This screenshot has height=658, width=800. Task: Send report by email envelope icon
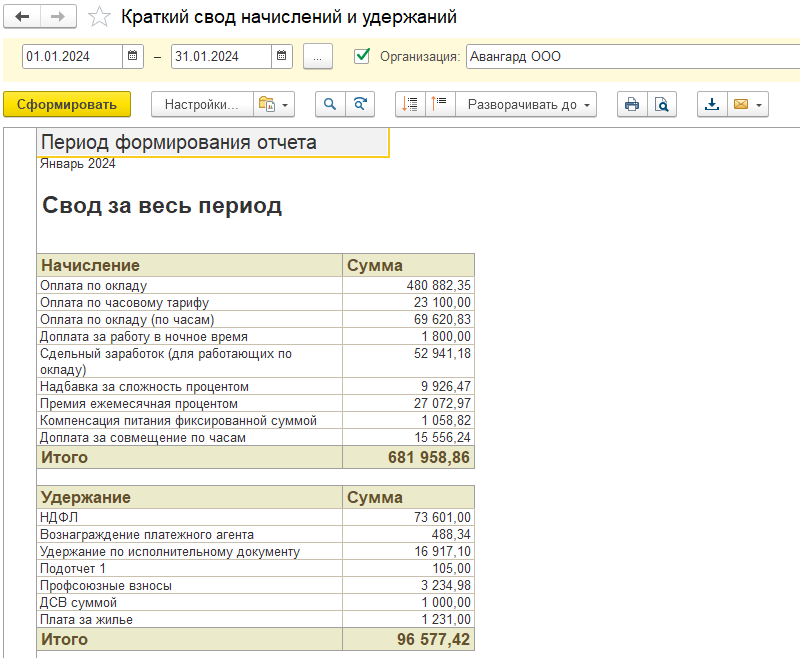[741, 105]
